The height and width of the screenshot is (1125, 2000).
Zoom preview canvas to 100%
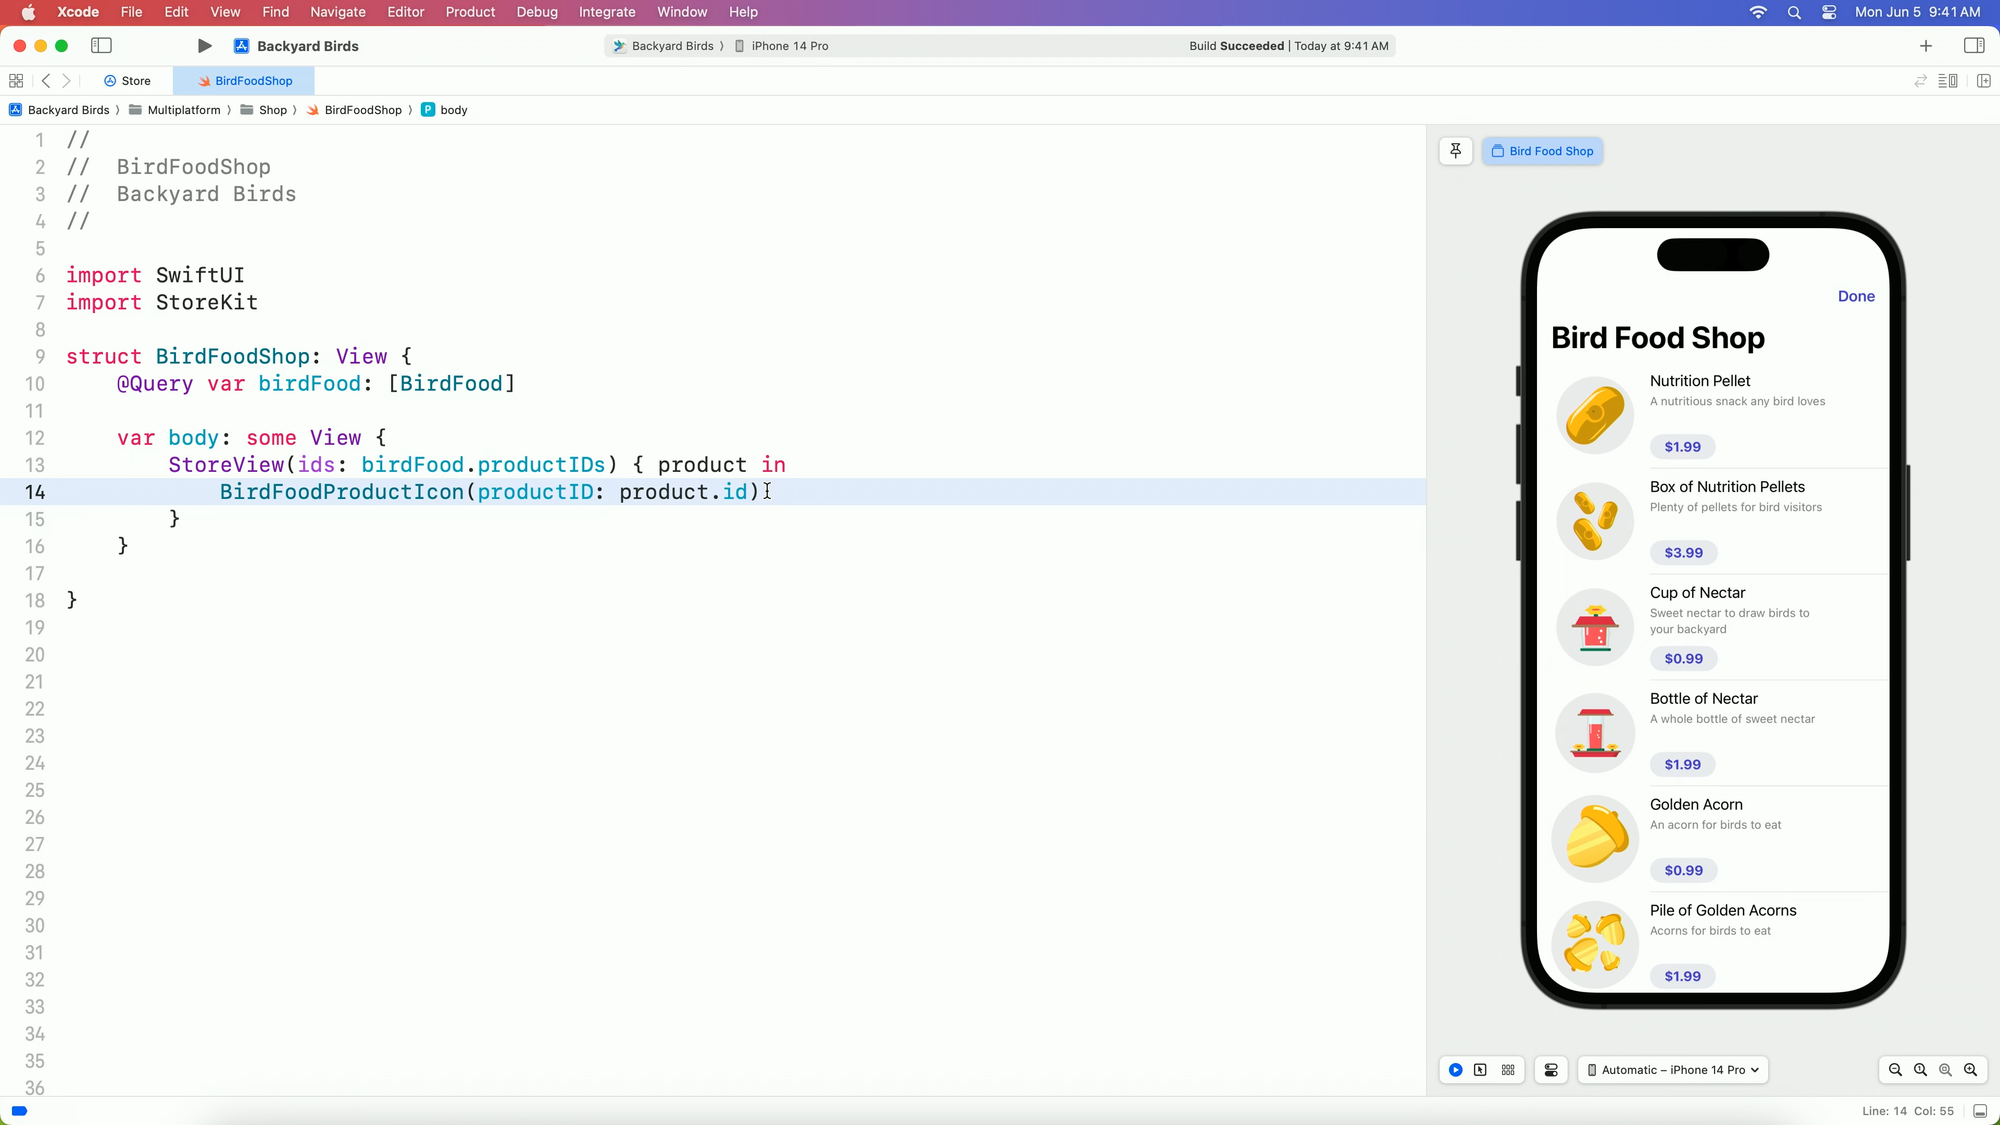point(1920,1070)
